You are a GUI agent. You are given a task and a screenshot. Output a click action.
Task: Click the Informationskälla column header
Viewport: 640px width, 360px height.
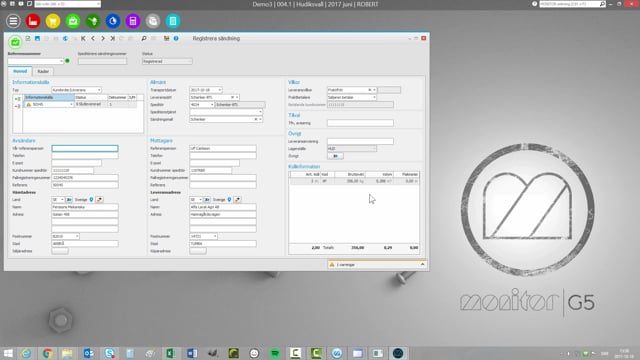(49, 98)
